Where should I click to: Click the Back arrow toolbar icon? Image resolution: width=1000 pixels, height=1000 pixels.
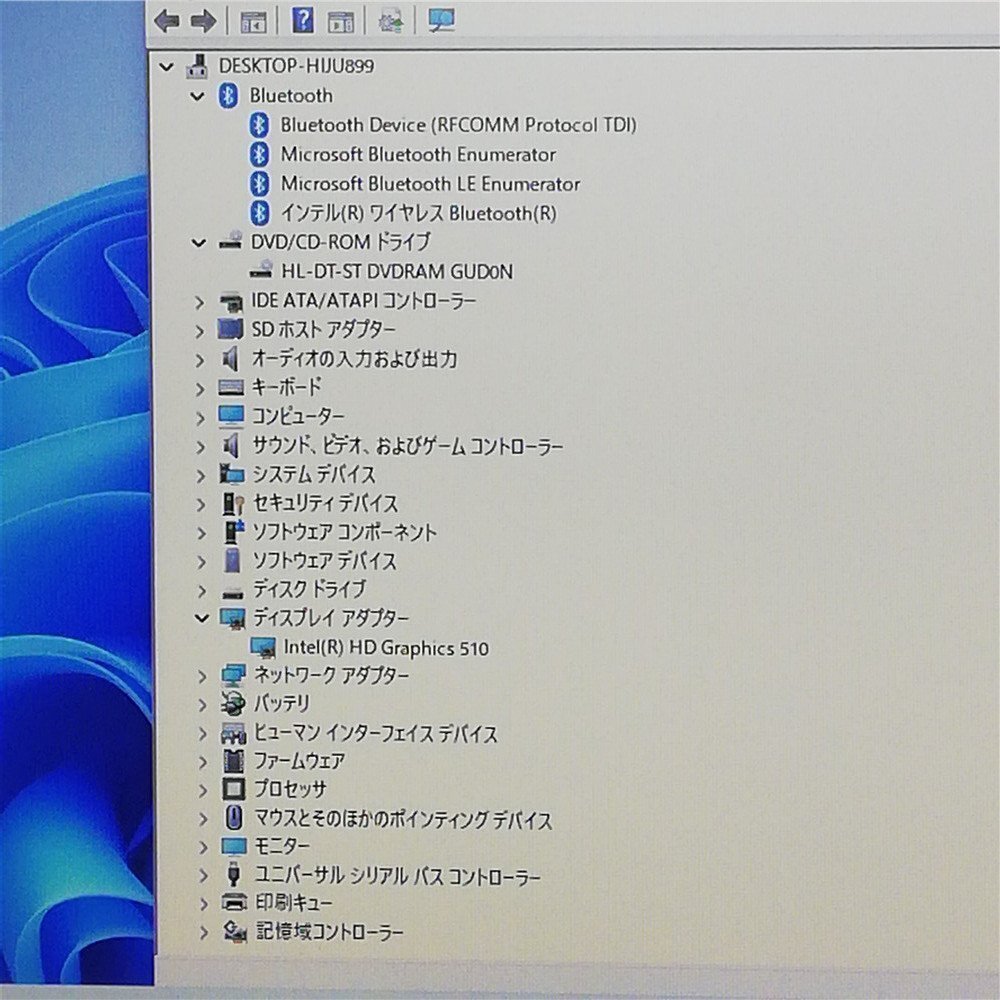pos(166,22)
